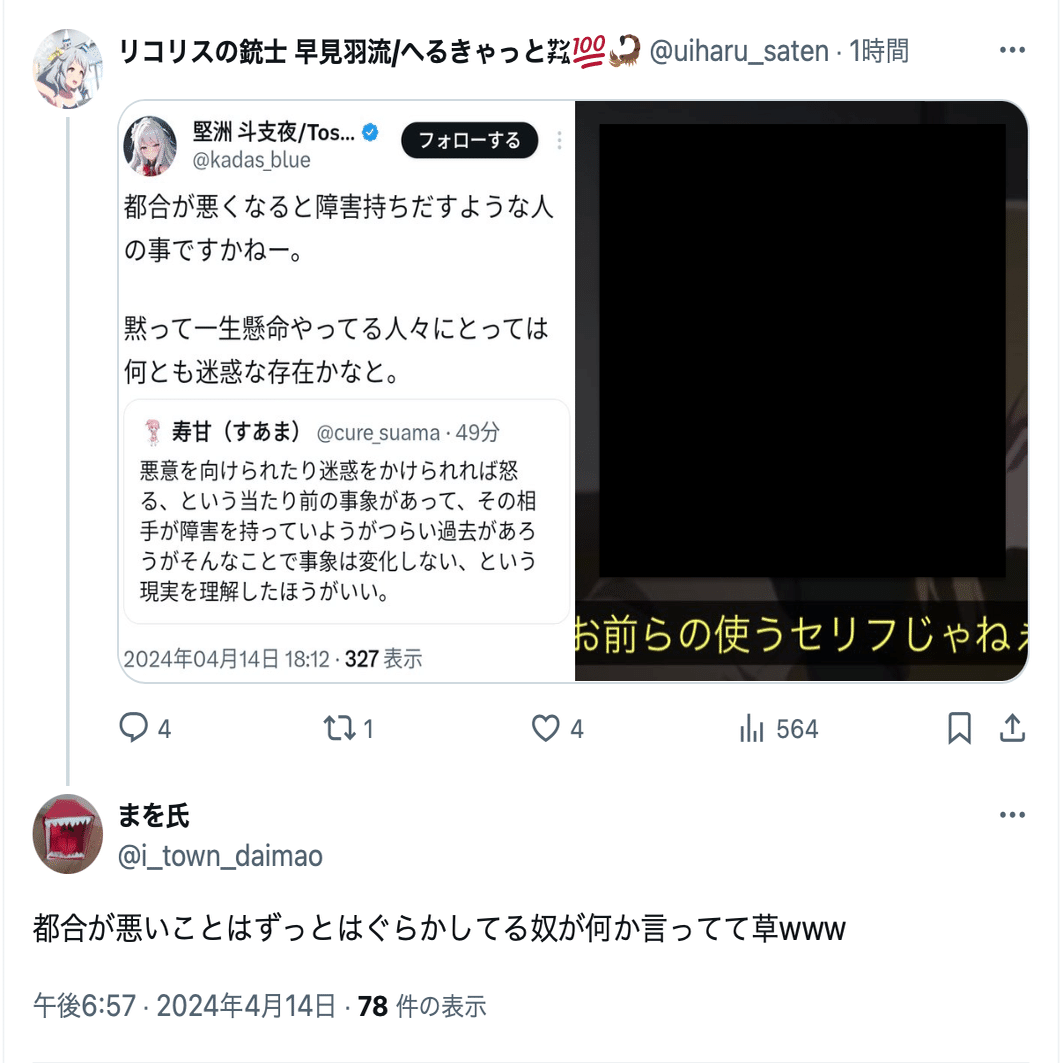Viewport: 1063px width, 1063px height.
Task: Click the @uiharu_saten handle
Action: pos(739,51)
